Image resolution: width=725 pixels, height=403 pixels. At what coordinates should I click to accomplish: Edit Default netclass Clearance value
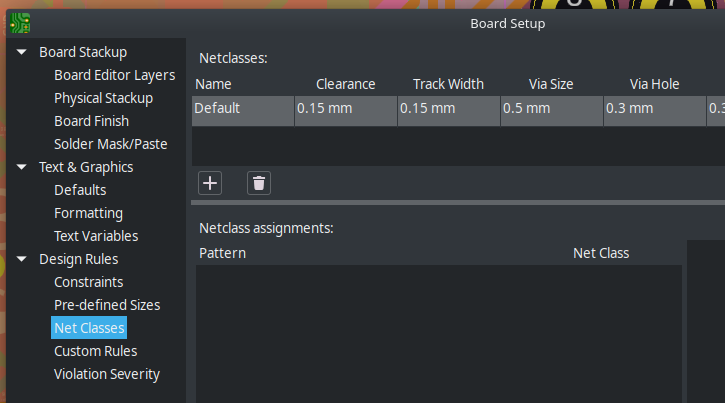(x=345, y=108)
